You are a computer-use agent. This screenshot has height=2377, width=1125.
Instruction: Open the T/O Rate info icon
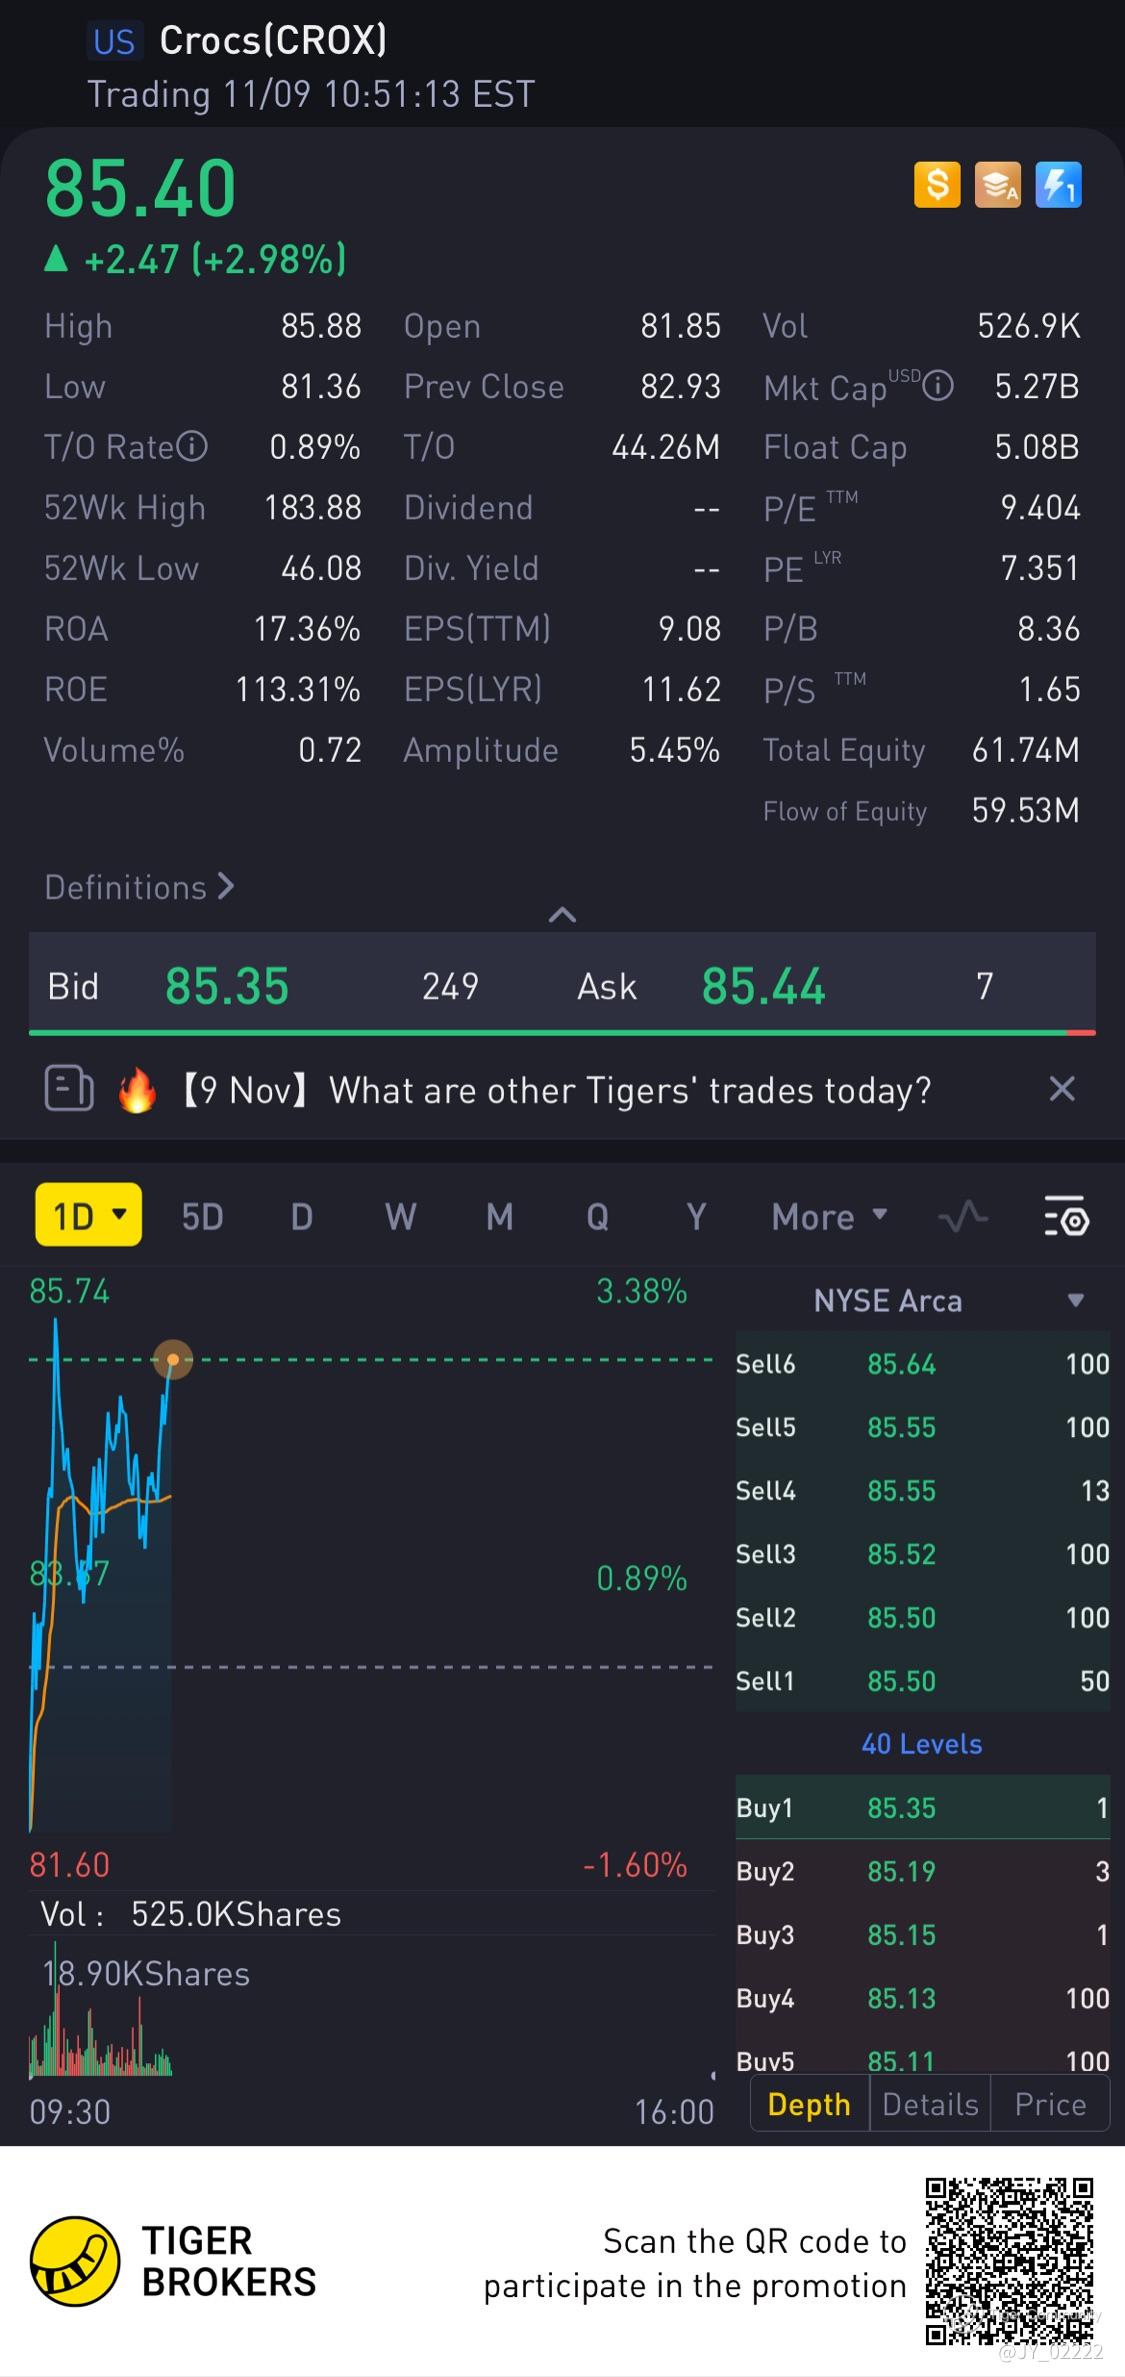click(192, 446)
